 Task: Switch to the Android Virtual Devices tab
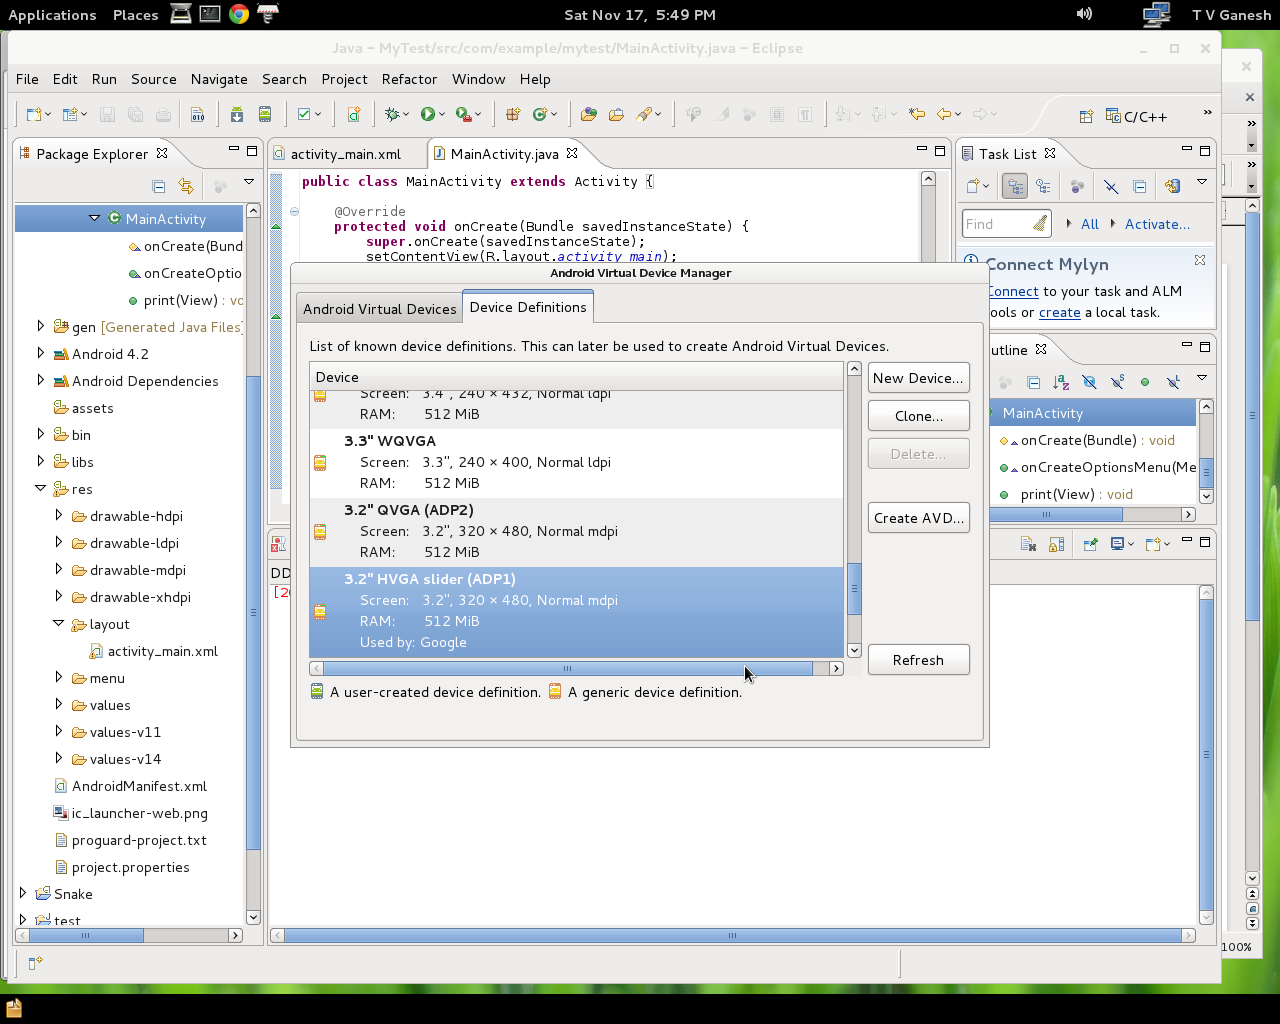pos(379,309)
